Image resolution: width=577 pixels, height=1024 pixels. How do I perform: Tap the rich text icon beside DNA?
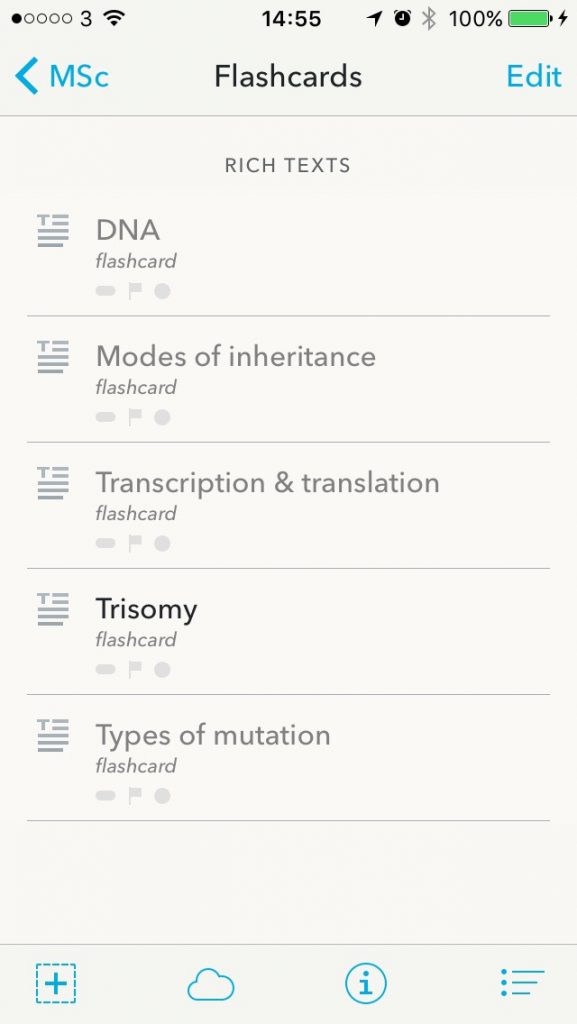[53, 230]
